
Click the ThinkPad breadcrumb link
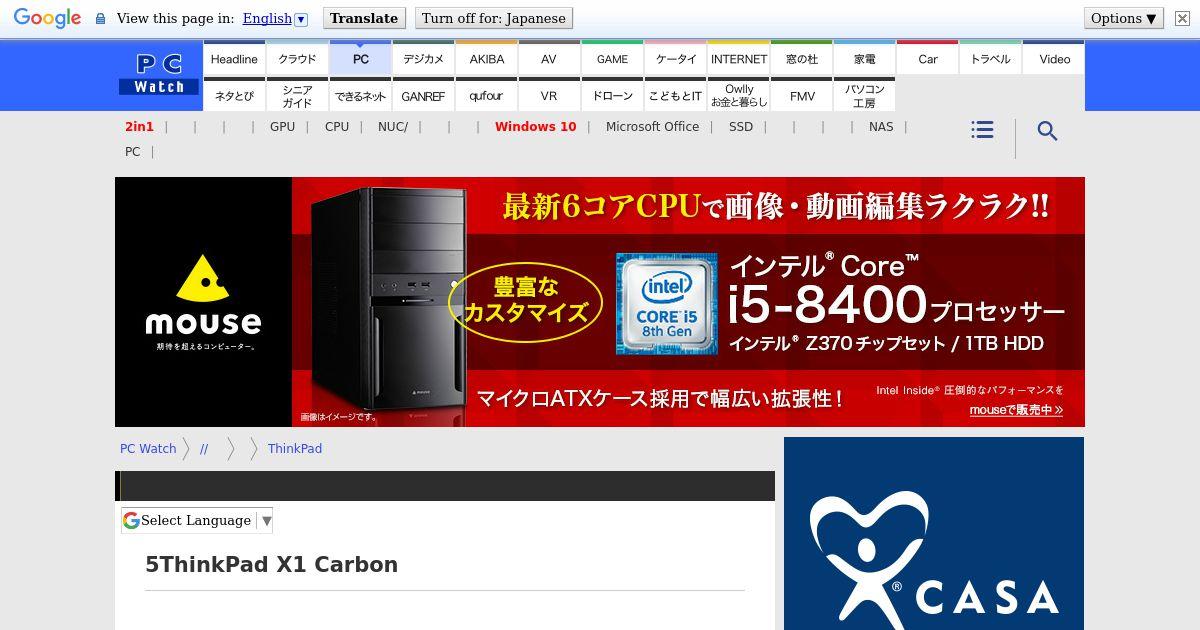pos(295,449)
